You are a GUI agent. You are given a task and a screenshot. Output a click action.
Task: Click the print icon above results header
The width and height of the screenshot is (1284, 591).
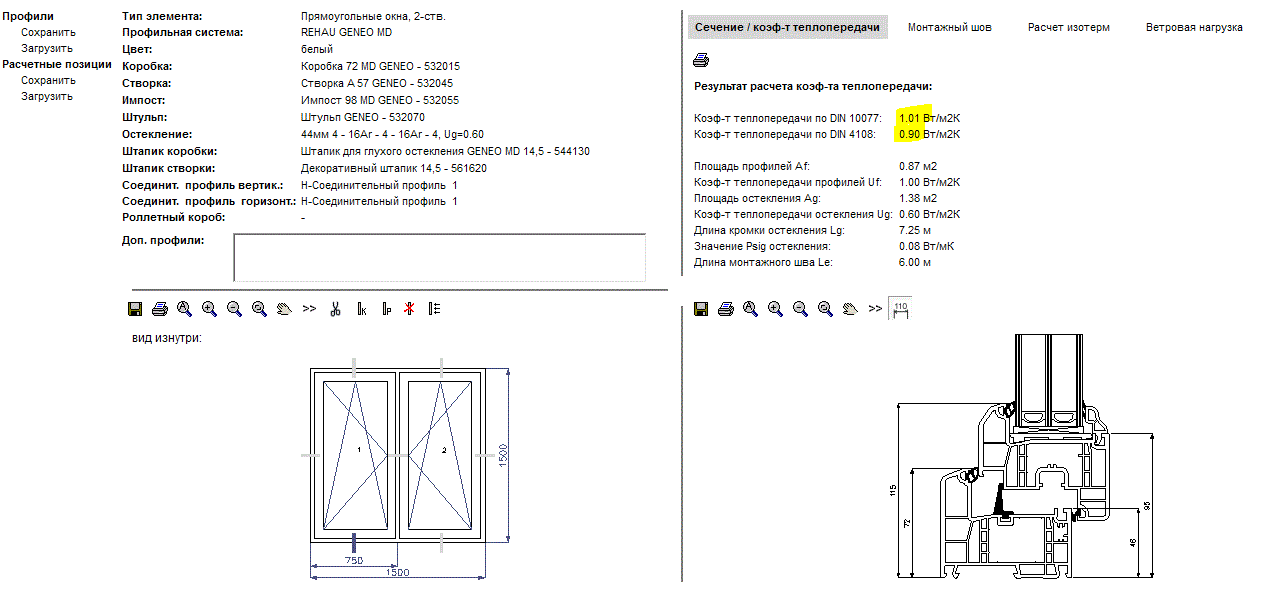point(701,62)
